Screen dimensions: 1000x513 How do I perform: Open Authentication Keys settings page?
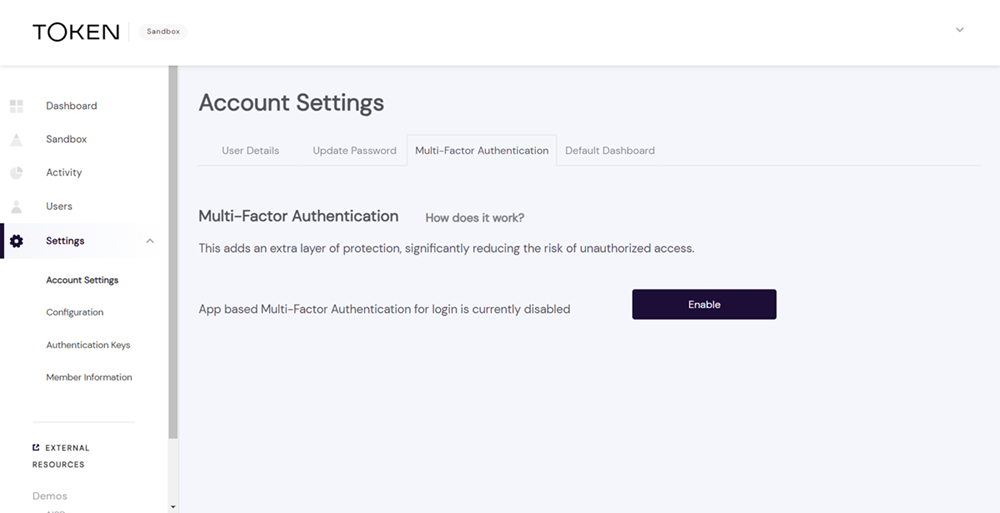click(88, 345)
